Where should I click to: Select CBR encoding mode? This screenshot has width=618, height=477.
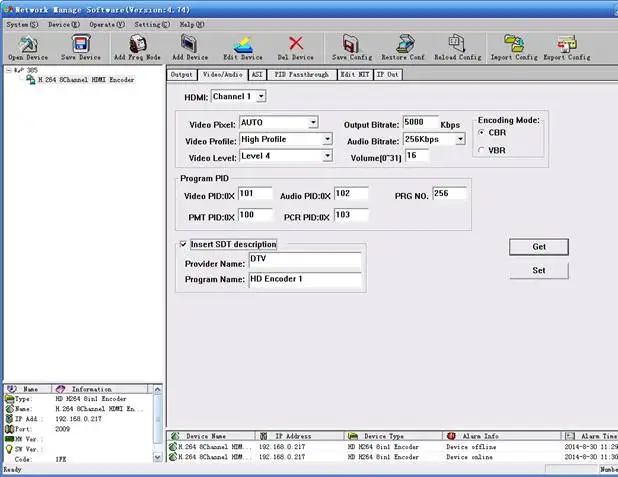pyautogui.click(x=482, y=132)
